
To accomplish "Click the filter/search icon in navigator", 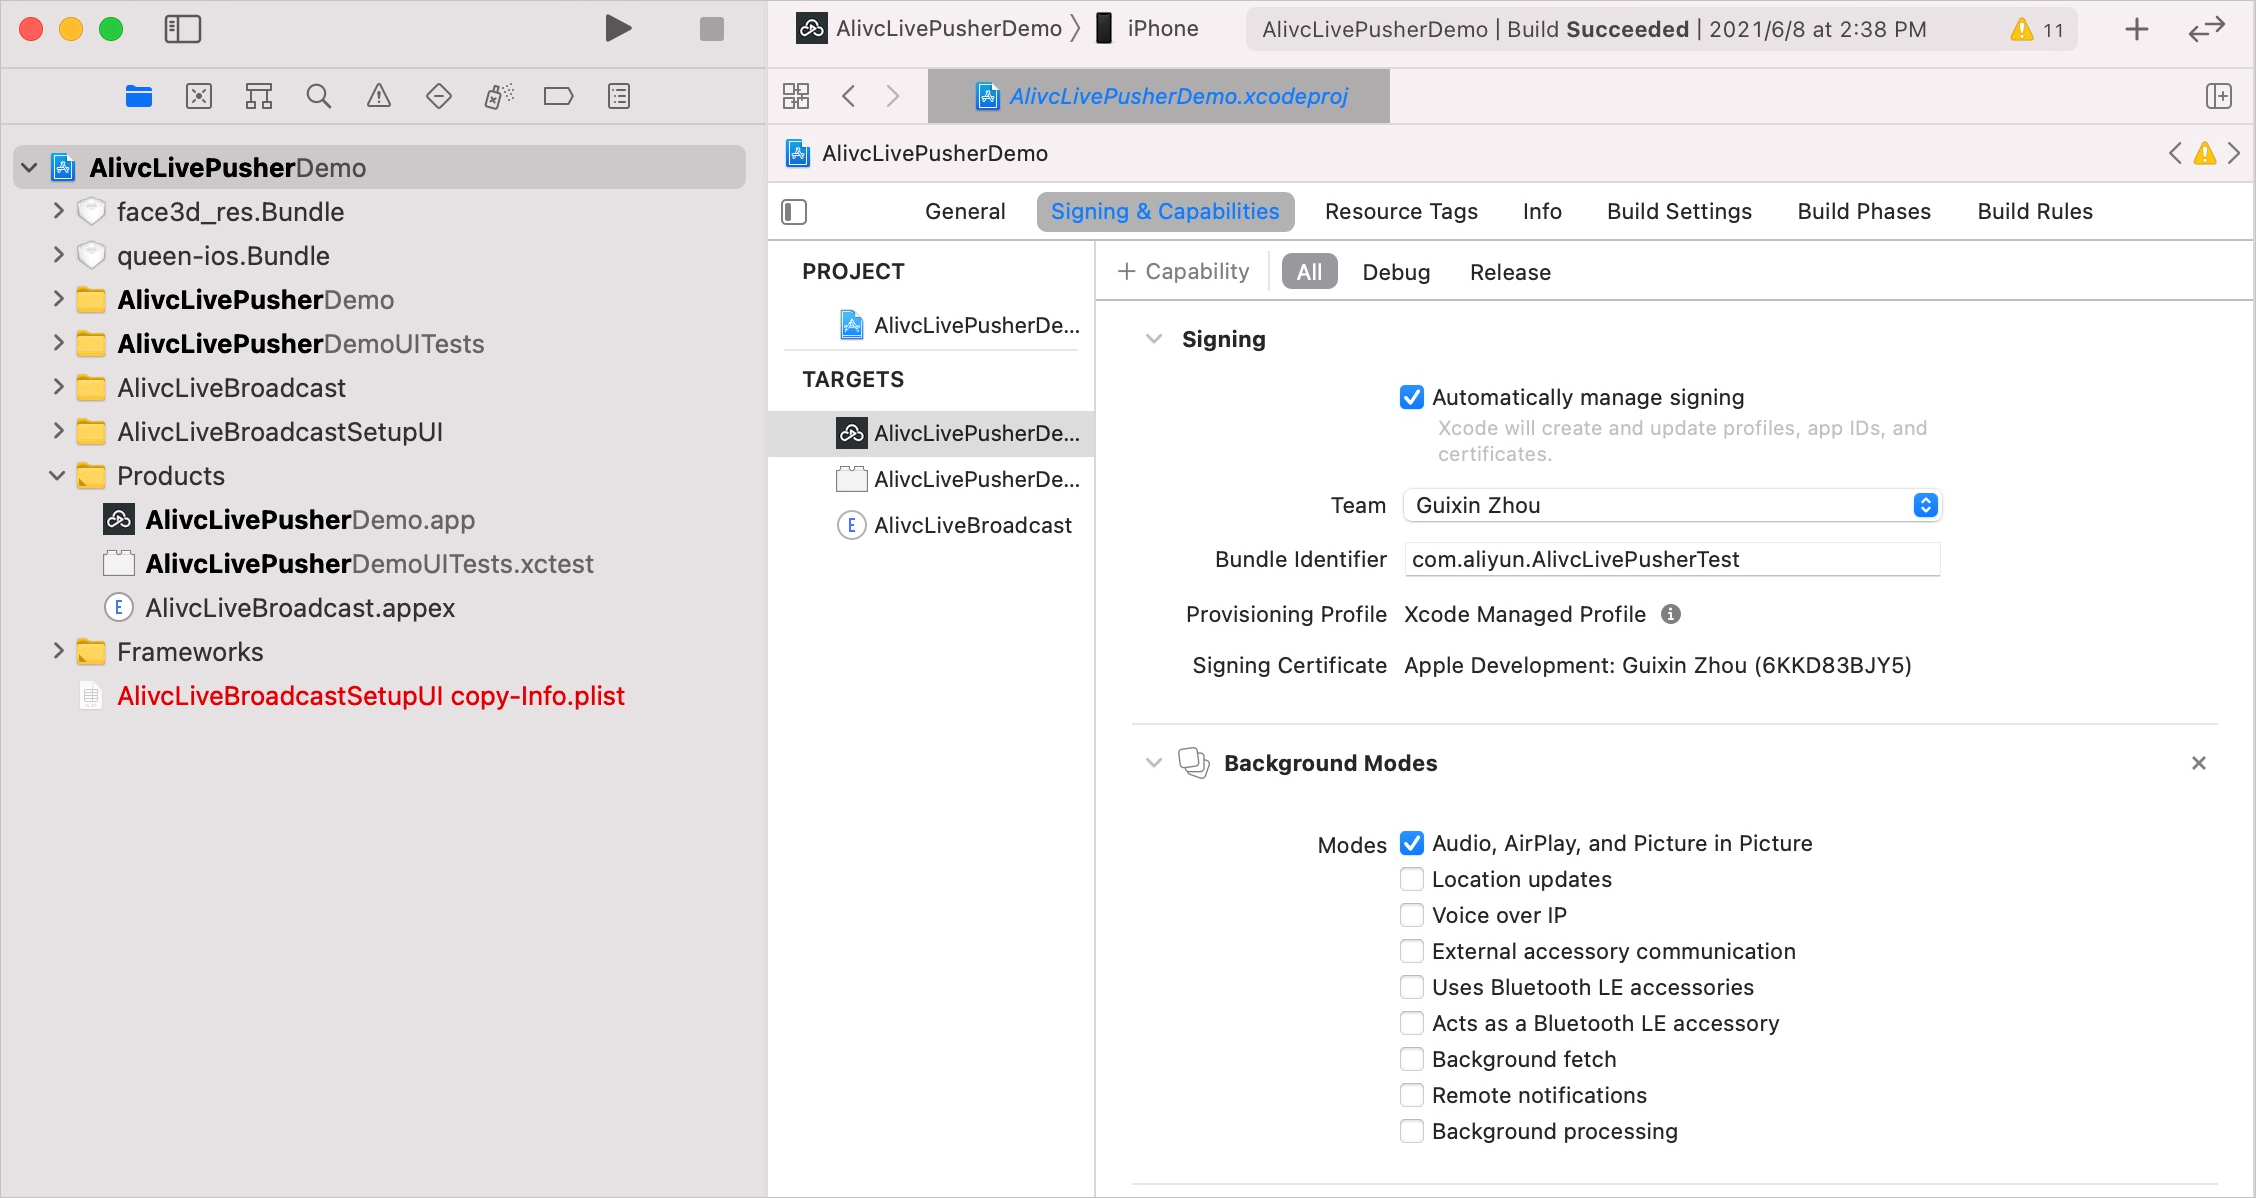I will pyautogui.click(x=318, y=95).
